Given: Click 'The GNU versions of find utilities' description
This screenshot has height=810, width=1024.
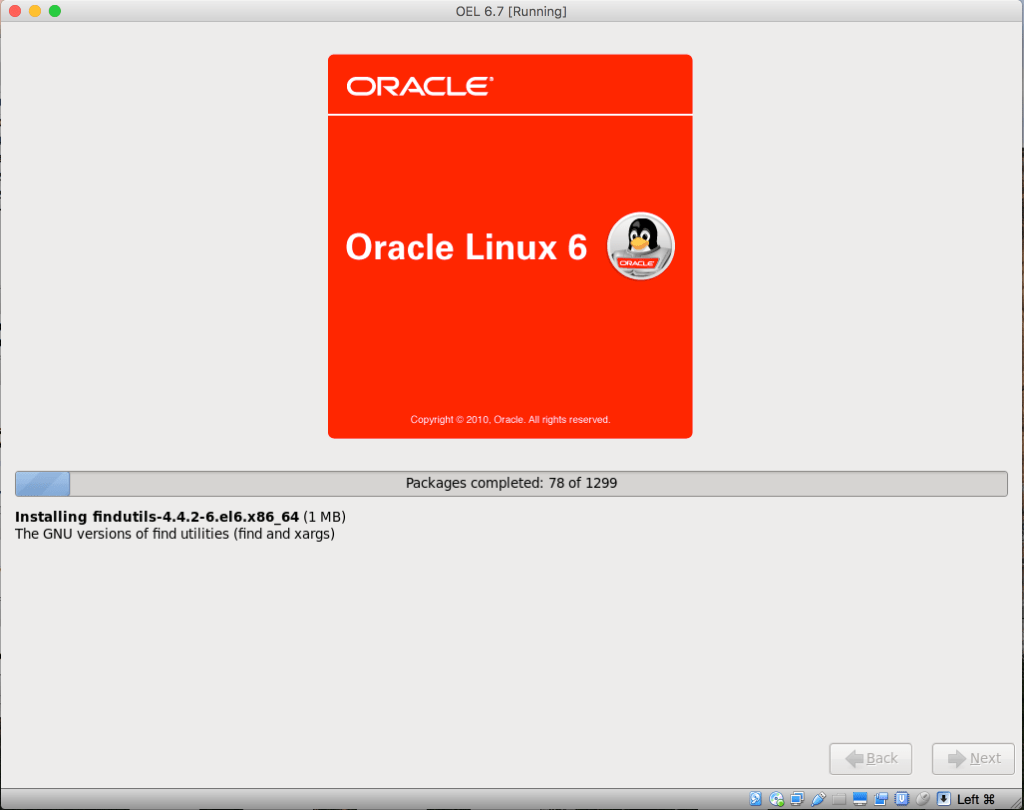Looking at the screenshot, I should point(175,534).
